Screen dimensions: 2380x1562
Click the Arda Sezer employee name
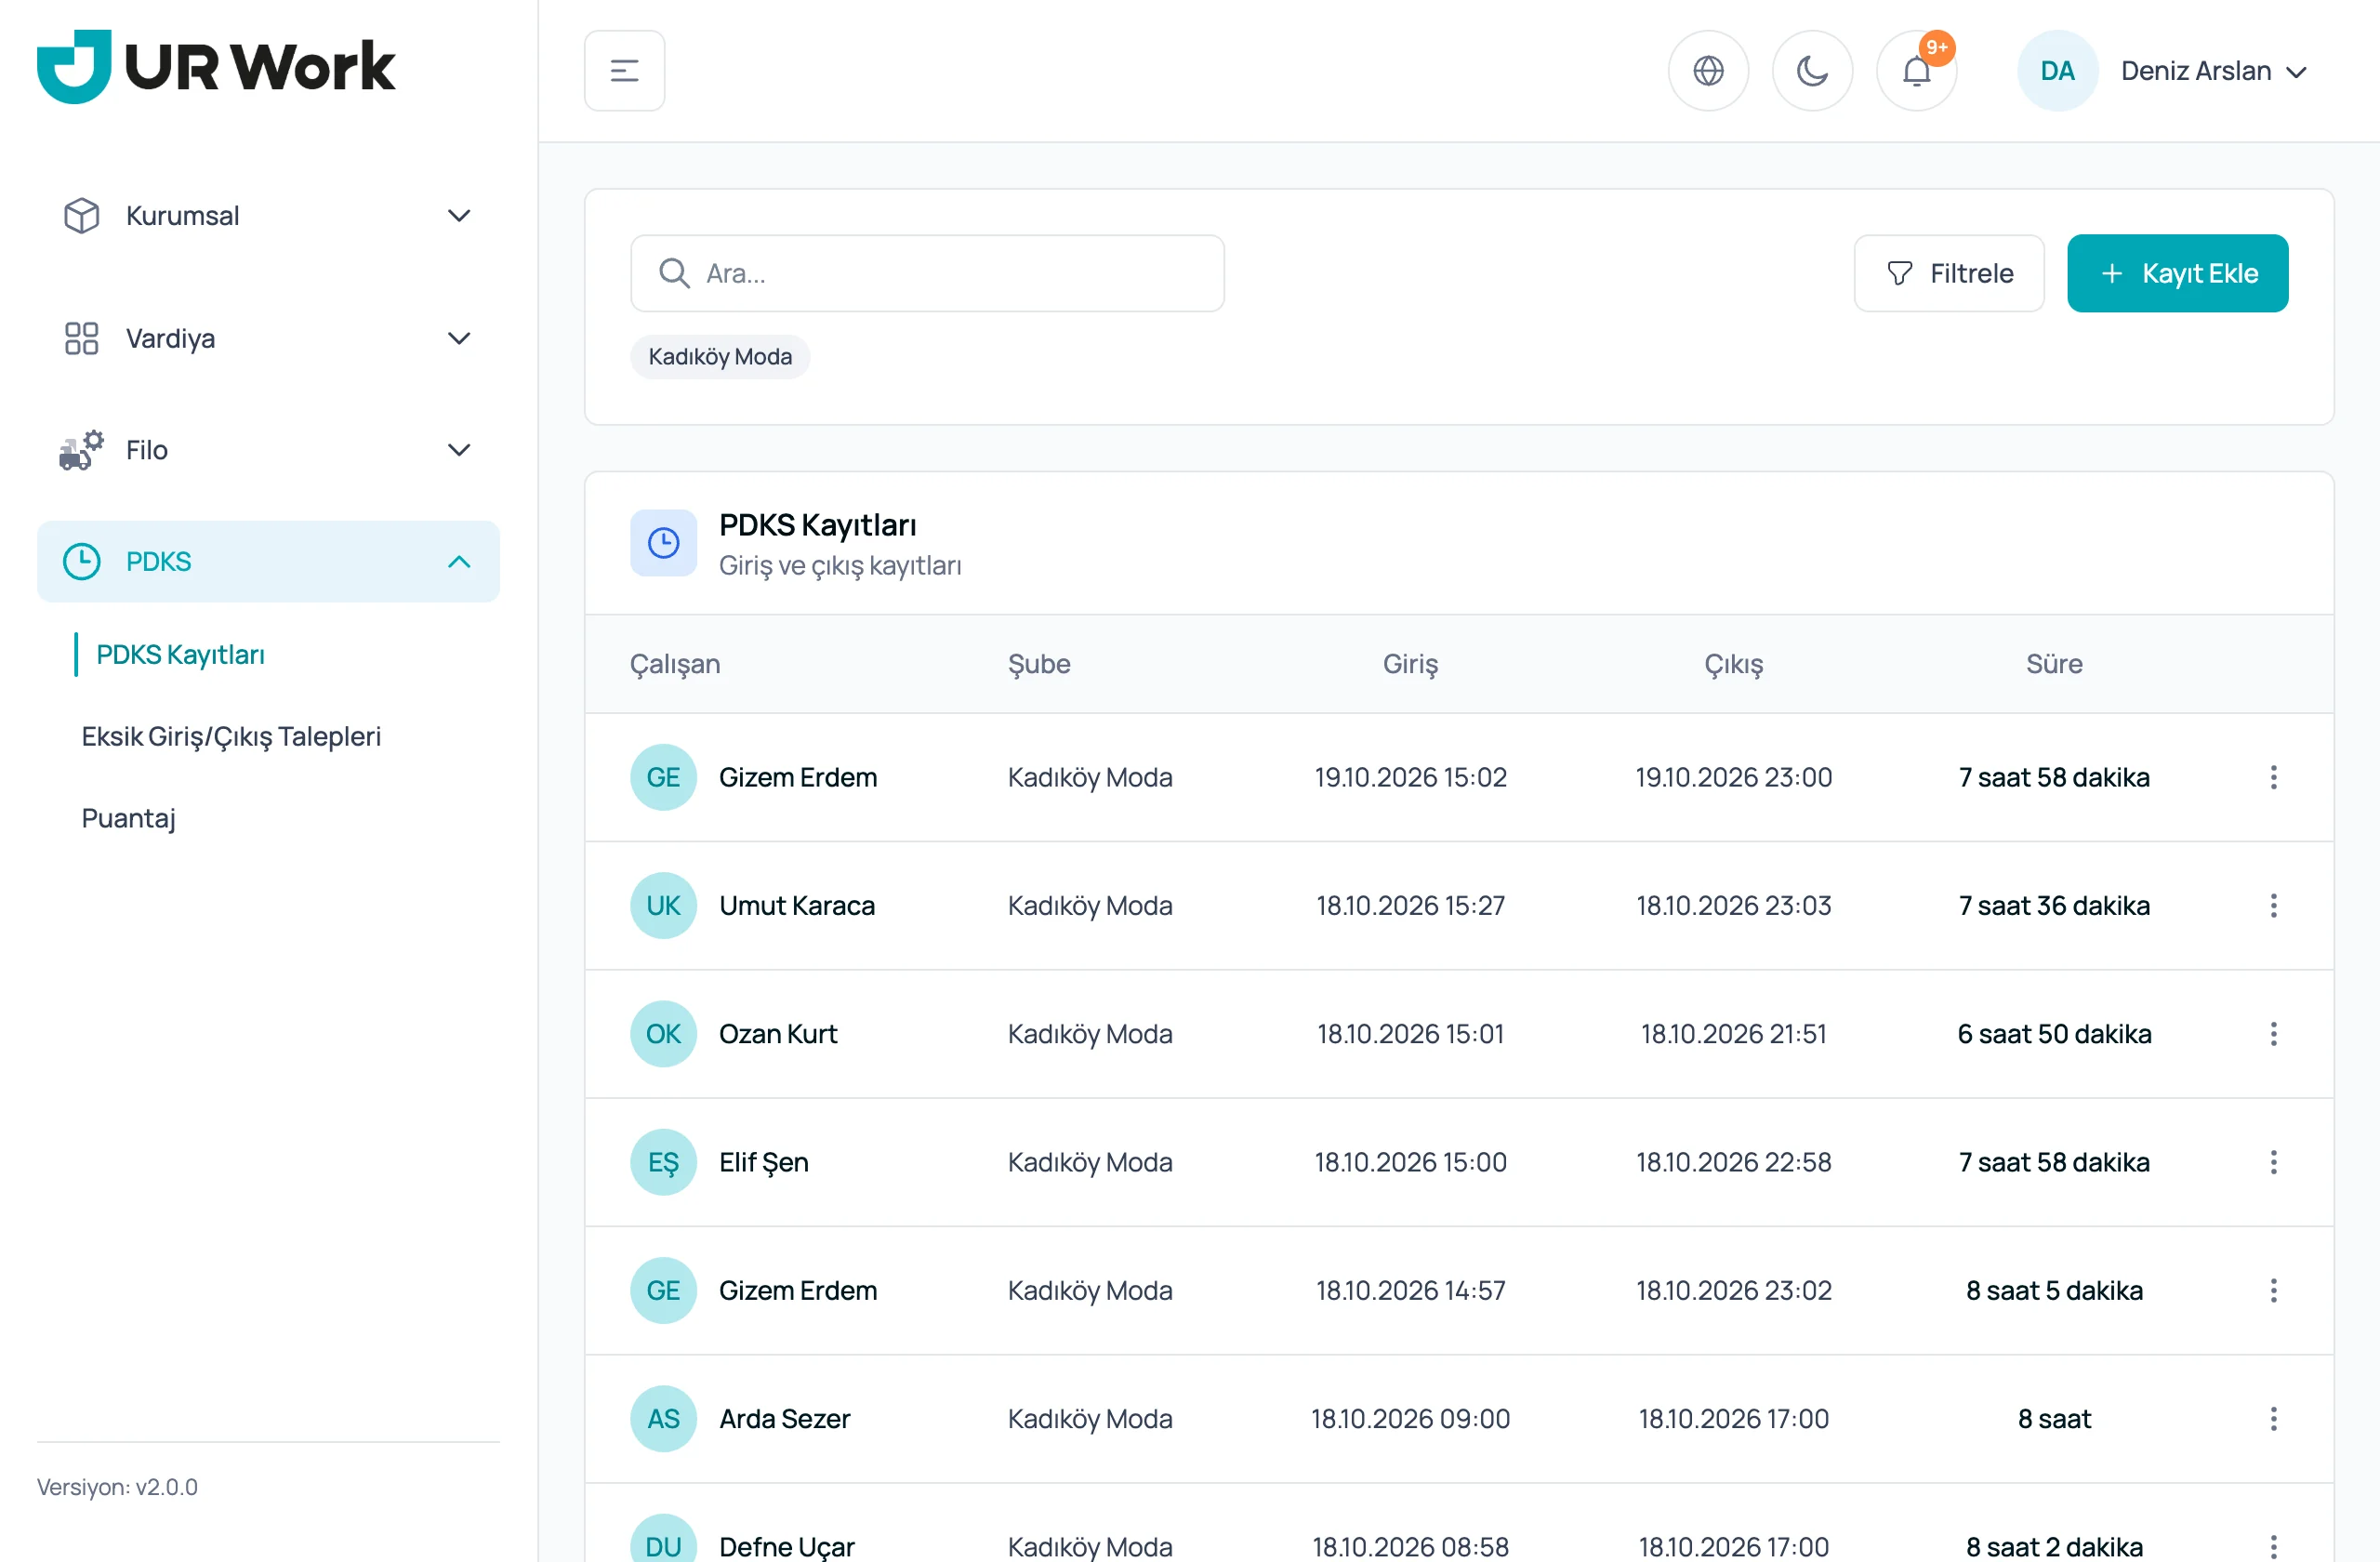[785, 1418]
